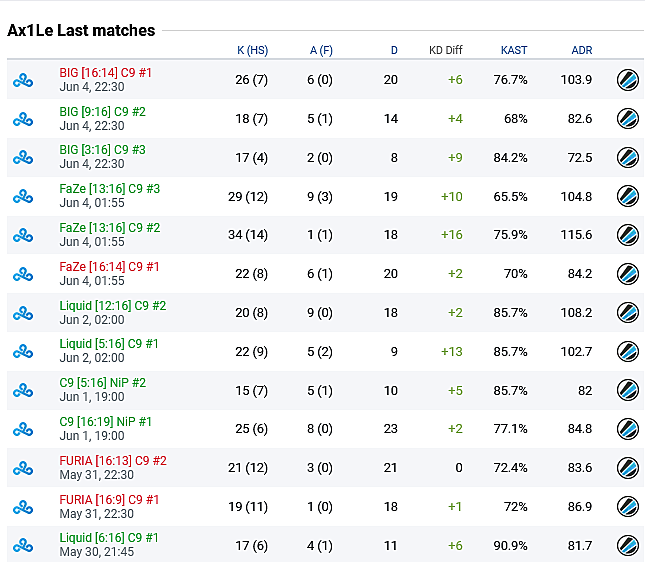Click the striped event icon in the Liquid [12:16] C9 #2 row
This screenshot has height=562, width=645.
(627, 313)
